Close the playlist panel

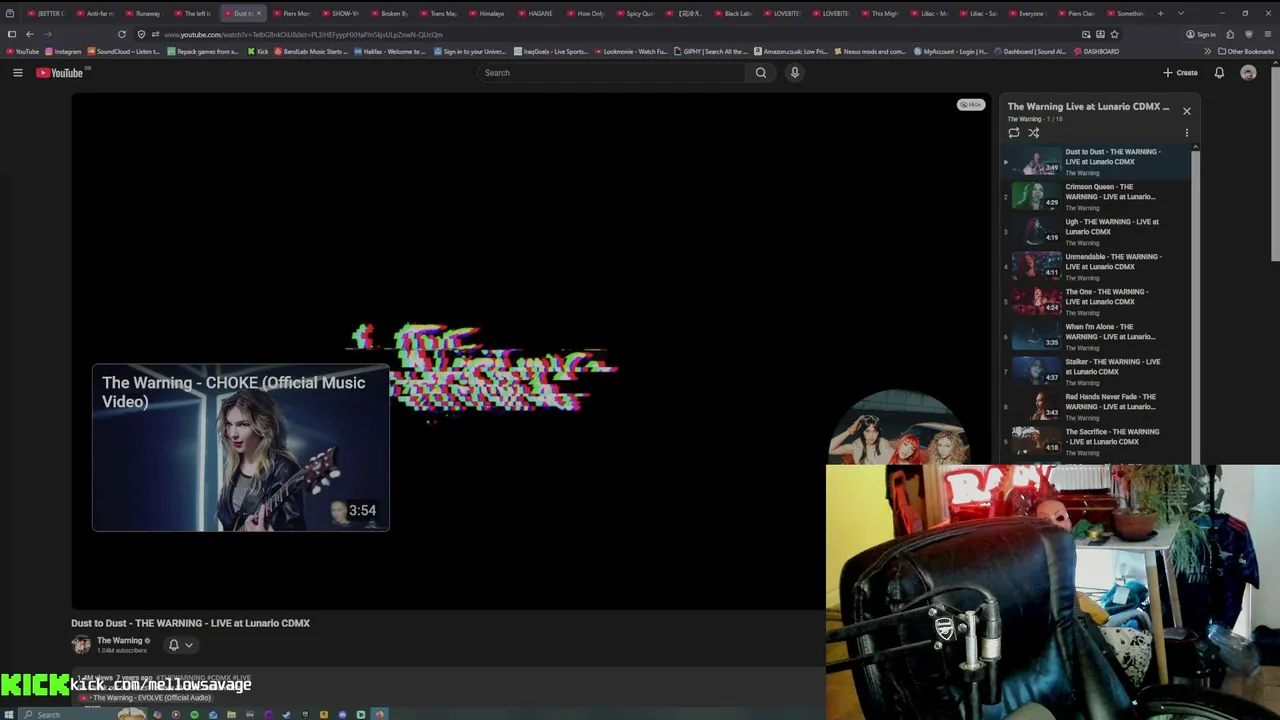tap(1187, 111)
